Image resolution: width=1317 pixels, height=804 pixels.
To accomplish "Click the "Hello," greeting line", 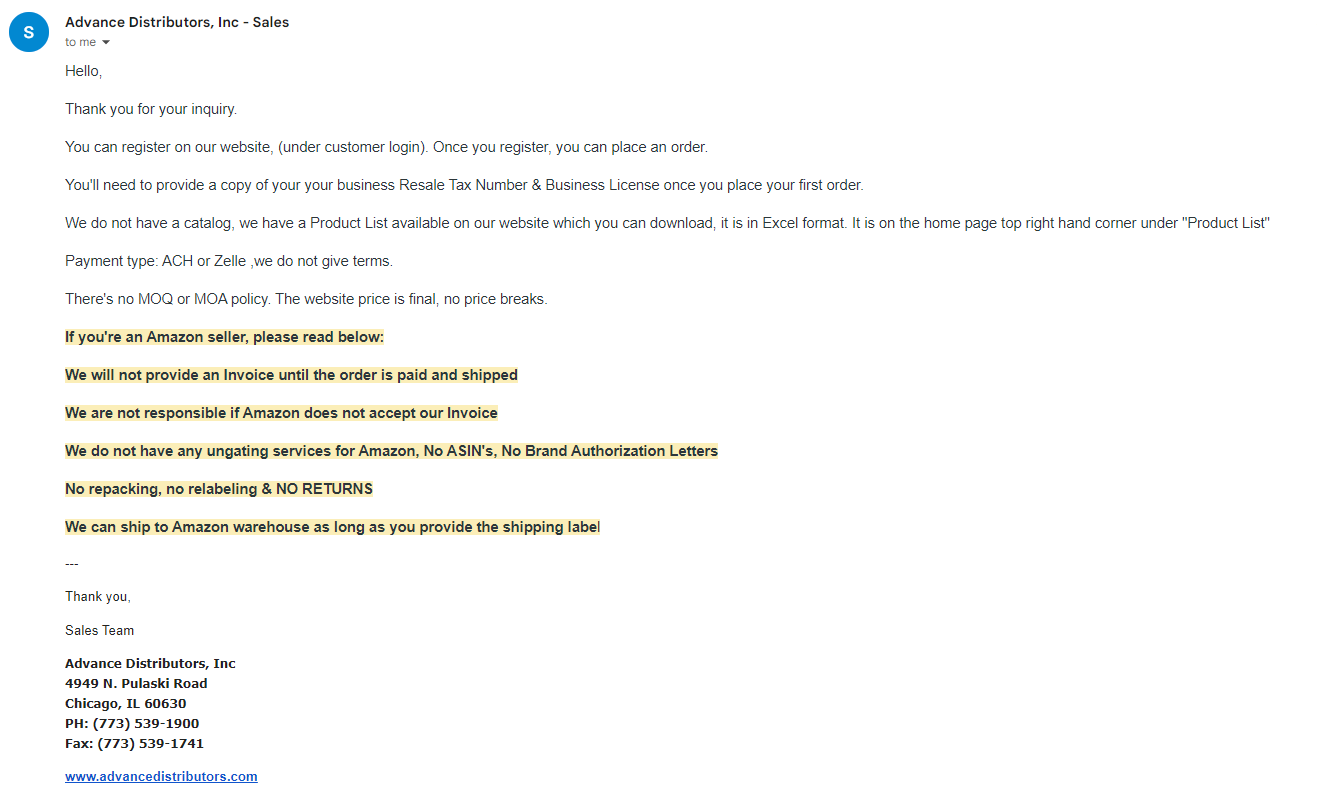I will [84, 71].
